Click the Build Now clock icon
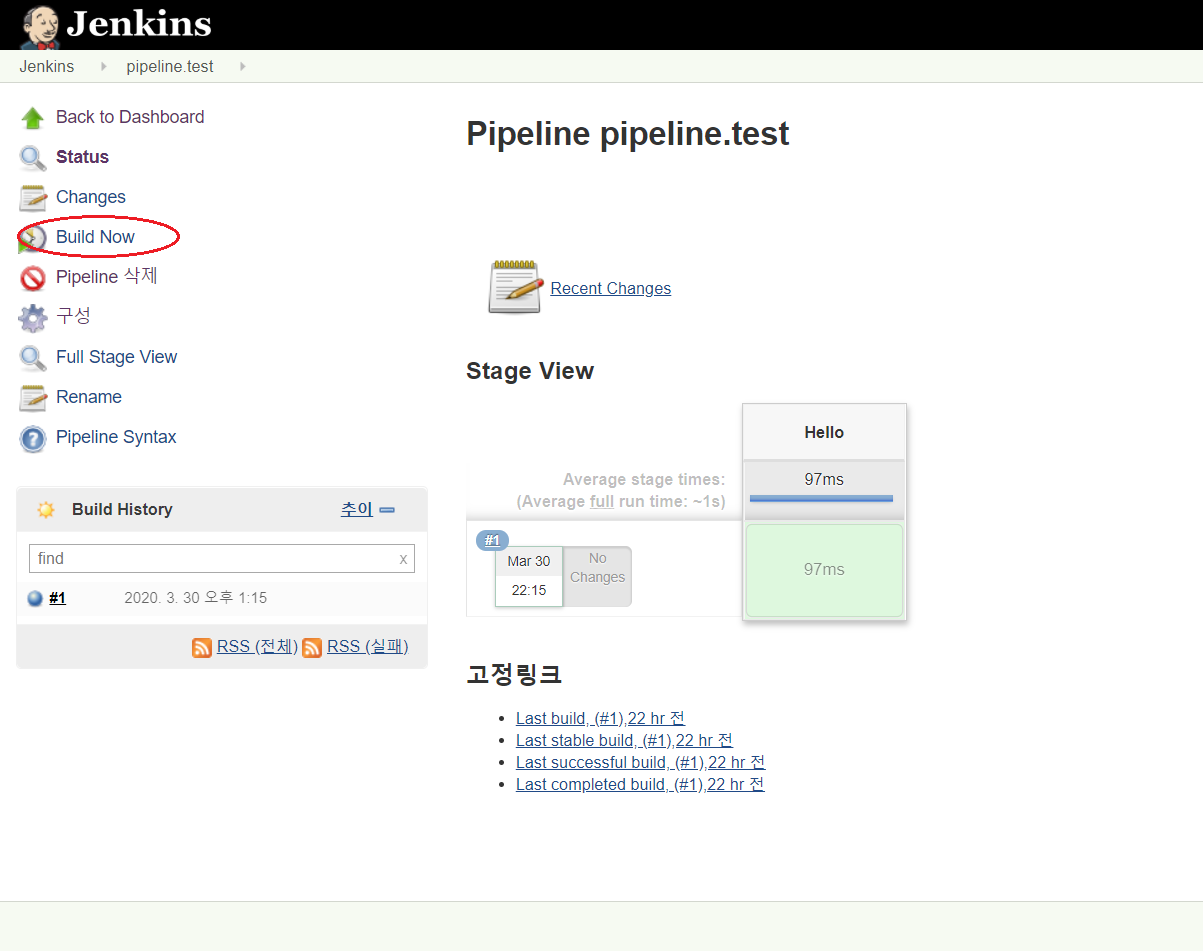 (33, 238)
